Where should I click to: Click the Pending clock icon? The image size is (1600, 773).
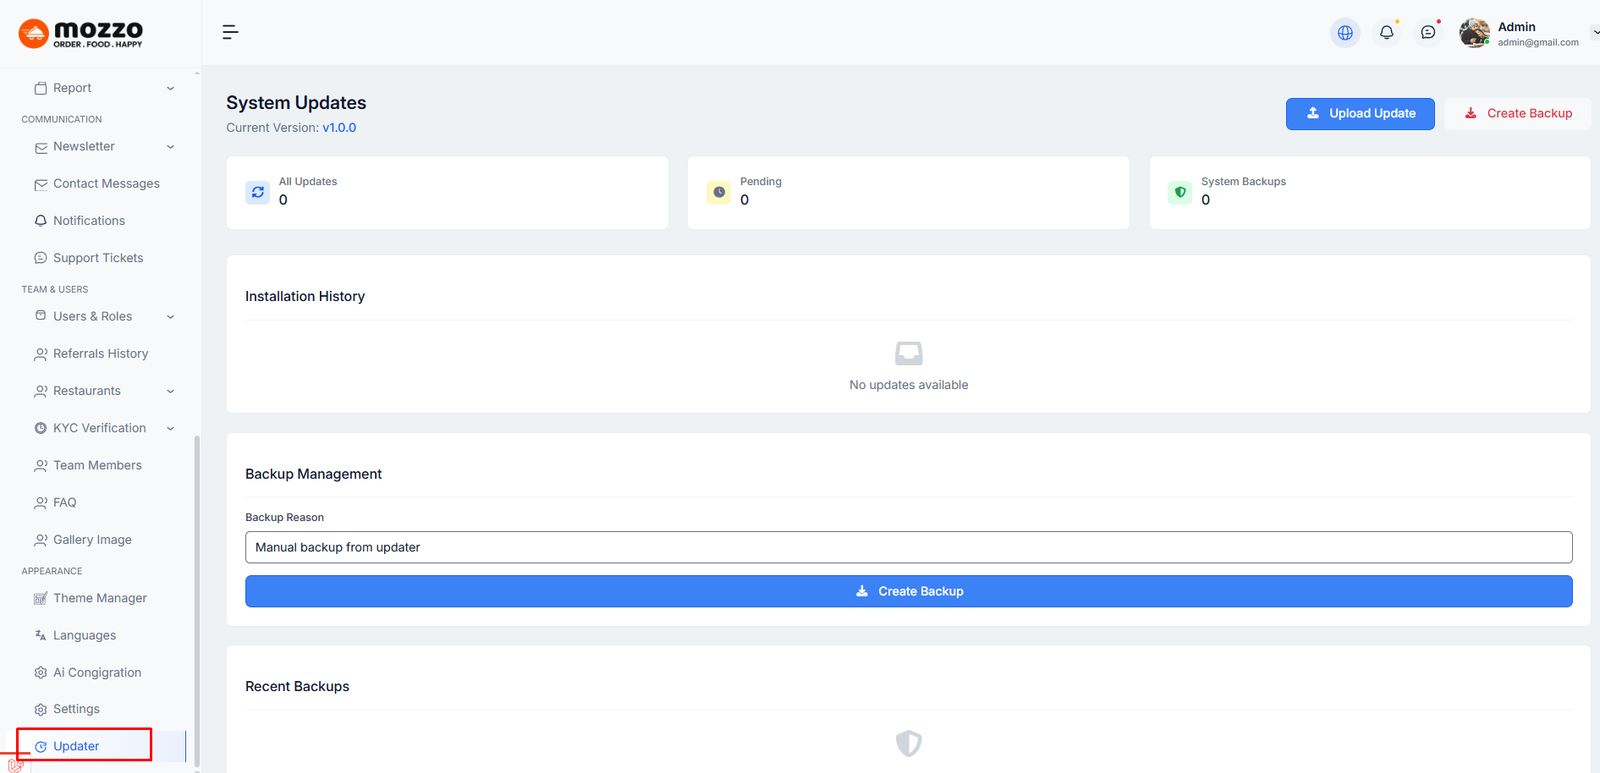point(719,192)
